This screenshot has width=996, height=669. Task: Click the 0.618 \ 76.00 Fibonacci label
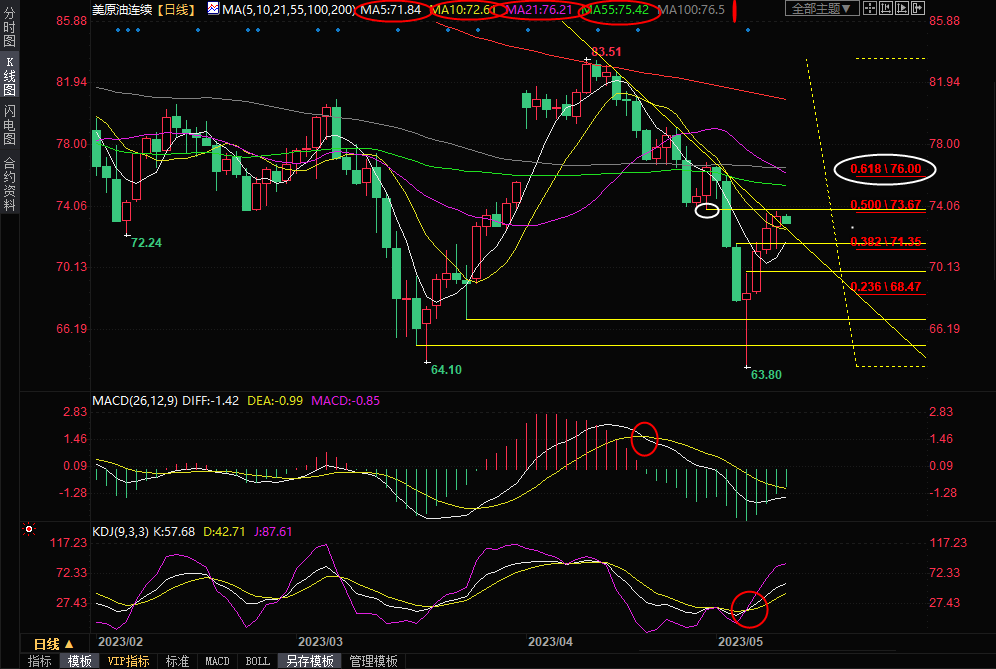pos(885,169)
